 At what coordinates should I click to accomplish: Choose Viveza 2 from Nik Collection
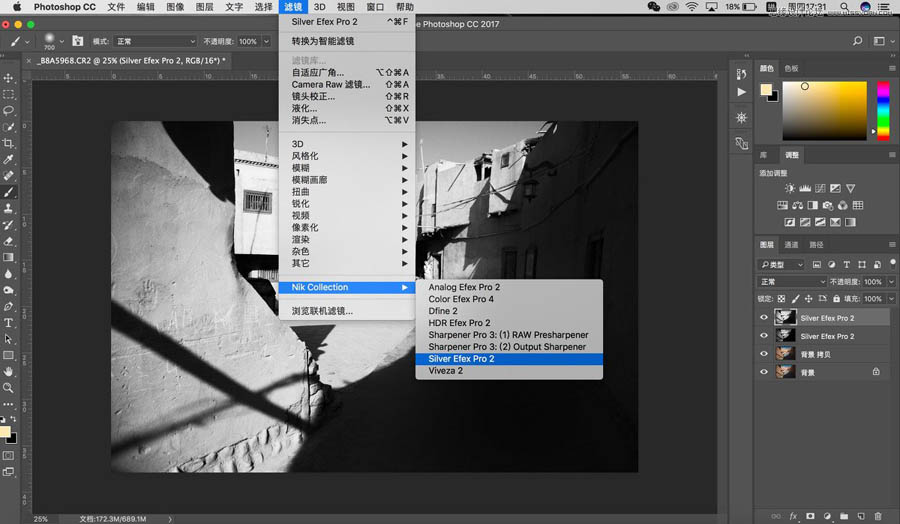tap(509, 371)
